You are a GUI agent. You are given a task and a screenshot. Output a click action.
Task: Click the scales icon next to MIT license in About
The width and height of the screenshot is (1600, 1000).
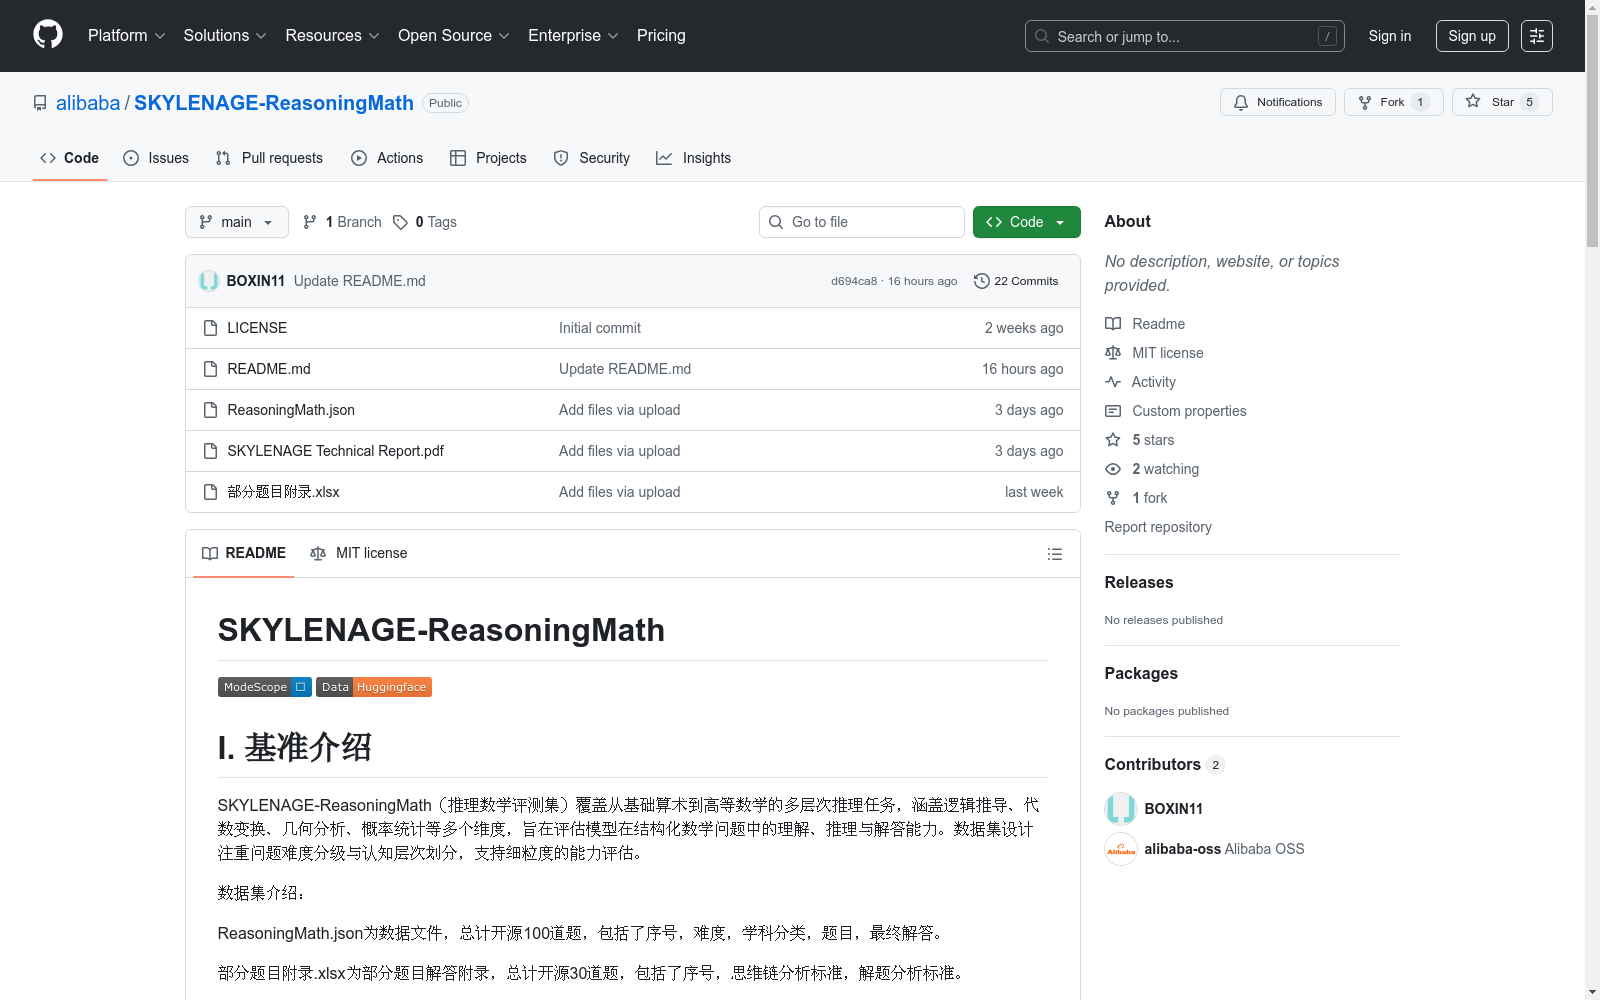[x=1113, y=353]
